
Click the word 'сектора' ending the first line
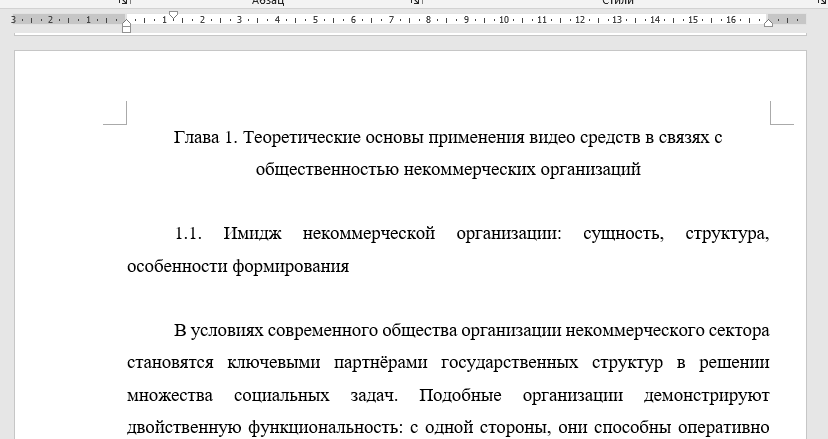739,331
